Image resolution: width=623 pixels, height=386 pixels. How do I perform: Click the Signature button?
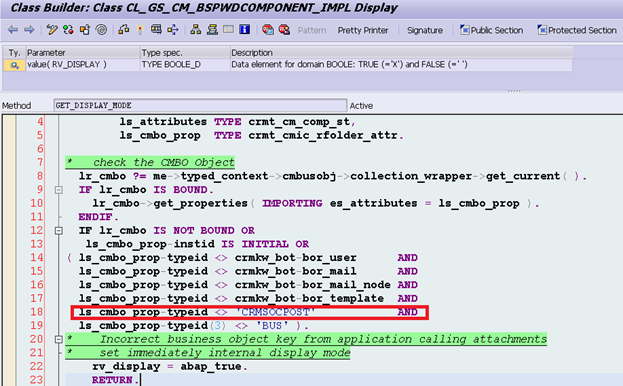[425, 30]
